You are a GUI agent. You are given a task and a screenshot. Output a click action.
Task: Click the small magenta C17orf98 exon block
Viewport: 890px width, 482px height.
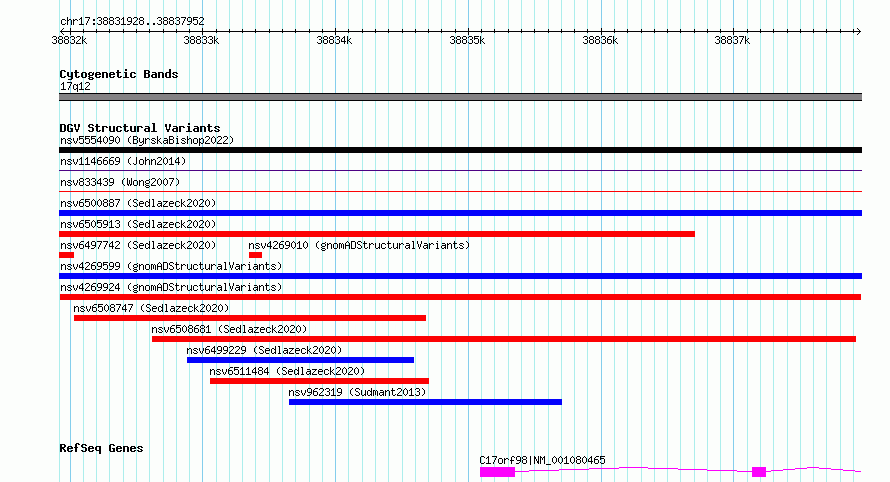click(759, 472)
